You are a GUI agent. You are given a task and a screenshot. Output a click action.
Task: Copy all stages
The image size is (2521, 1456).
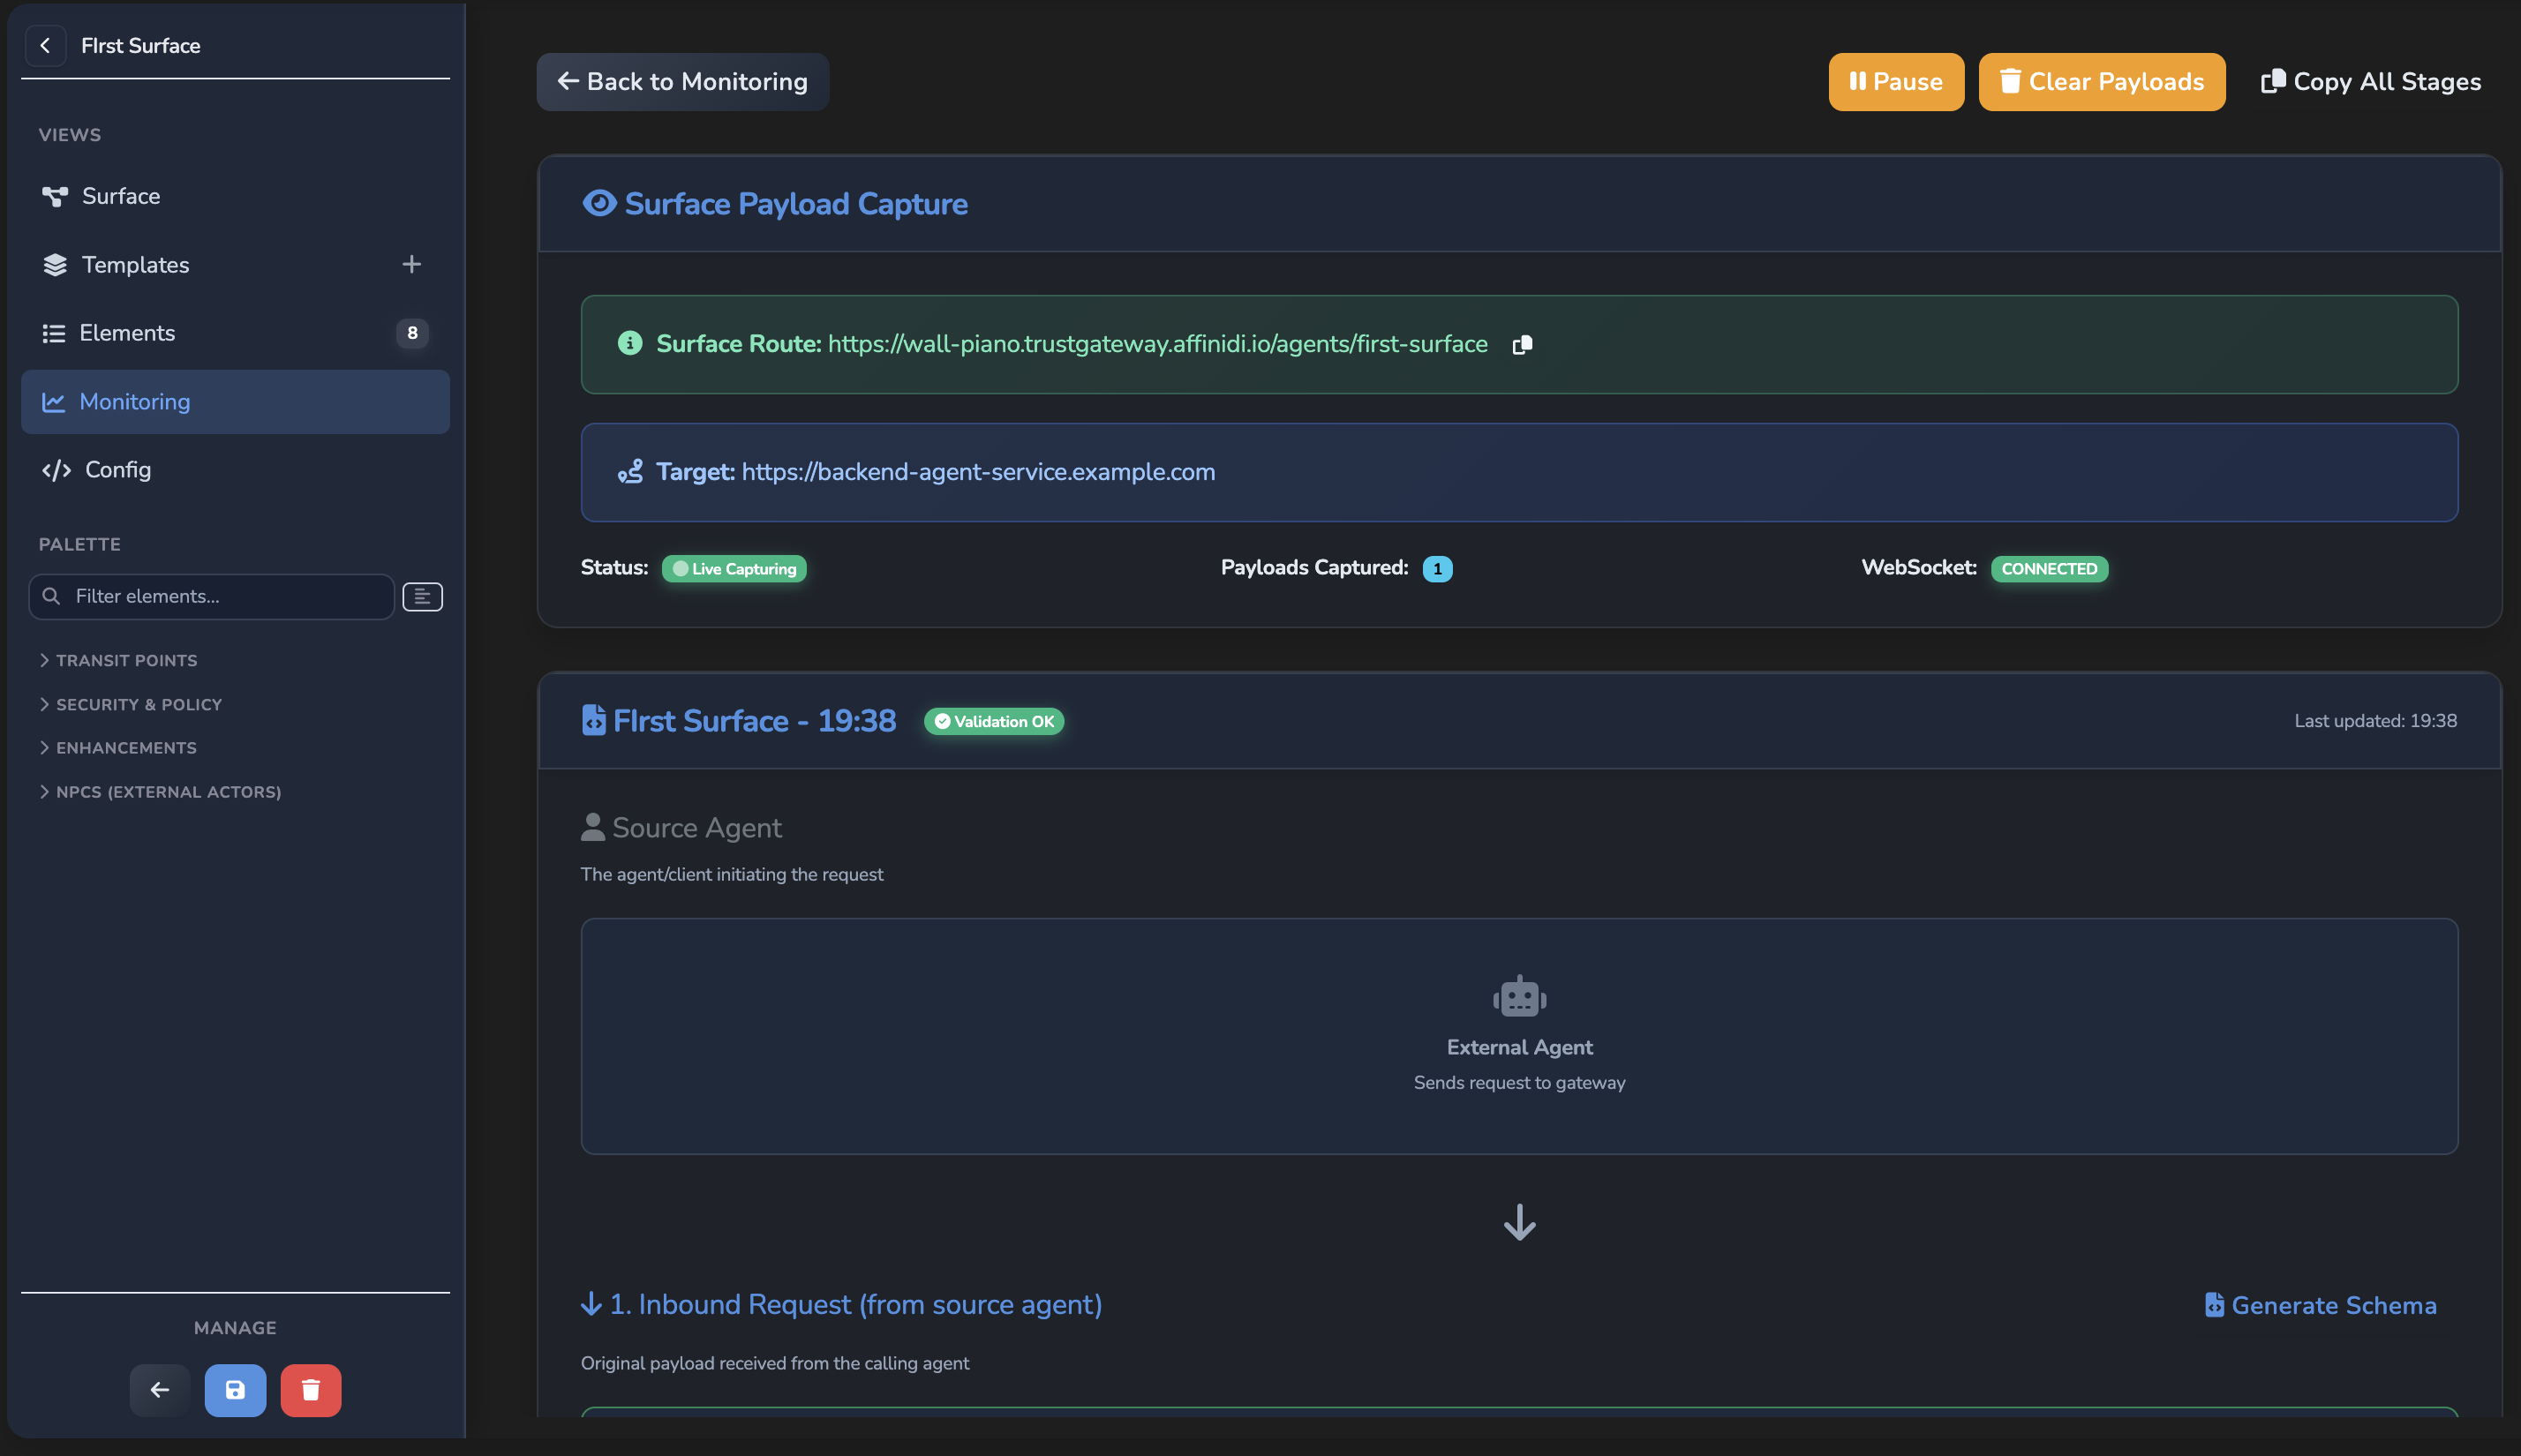click(x=2371, y=82)
